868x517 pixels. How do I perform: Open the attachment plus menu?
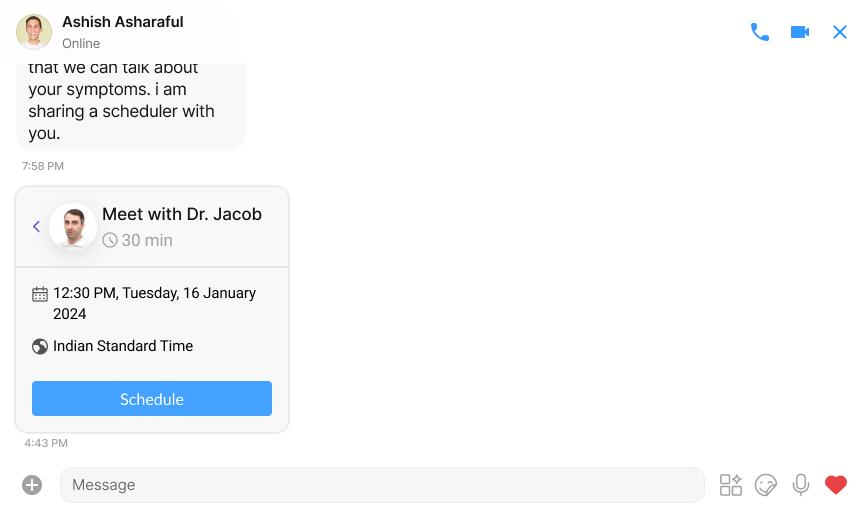pyautogui.click(x=32, y=485)
